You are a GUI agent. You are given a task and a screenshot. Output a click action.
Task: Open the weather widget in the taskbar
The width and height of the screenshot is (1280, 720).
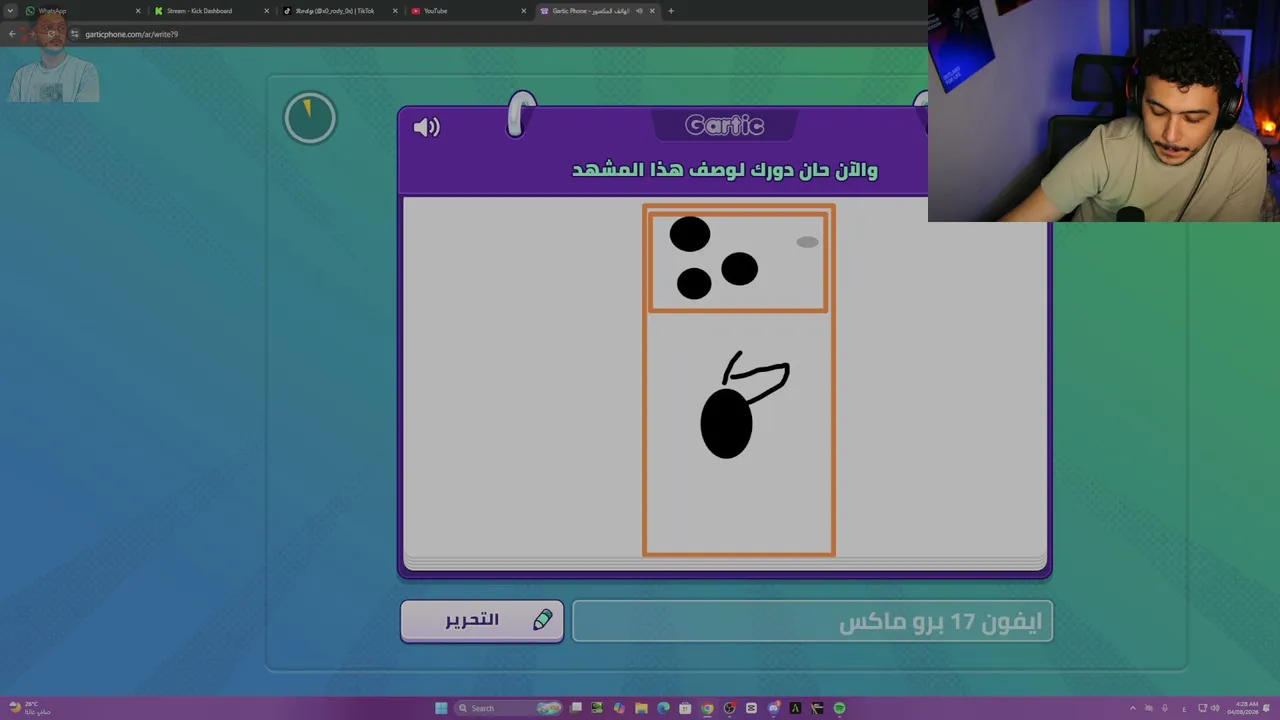[30, 708]
